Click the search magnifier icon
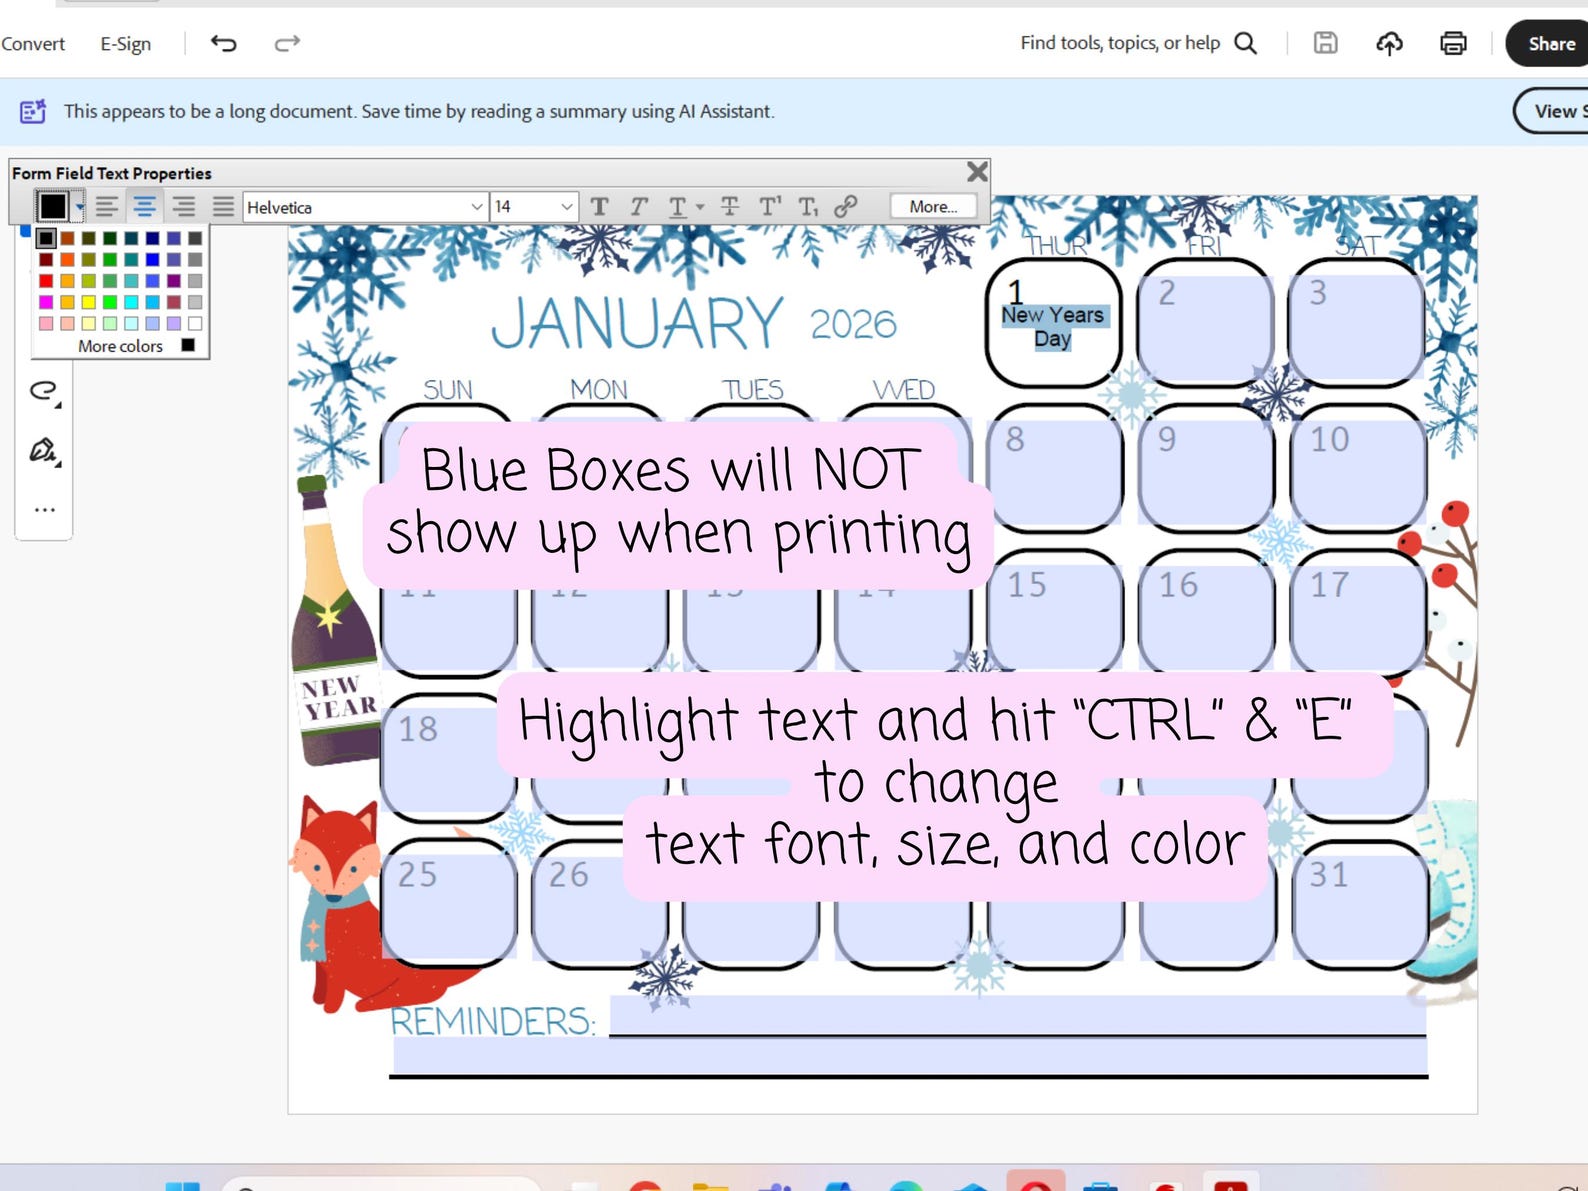This screenshot has height=1191, width=1588. point(1245,43)
